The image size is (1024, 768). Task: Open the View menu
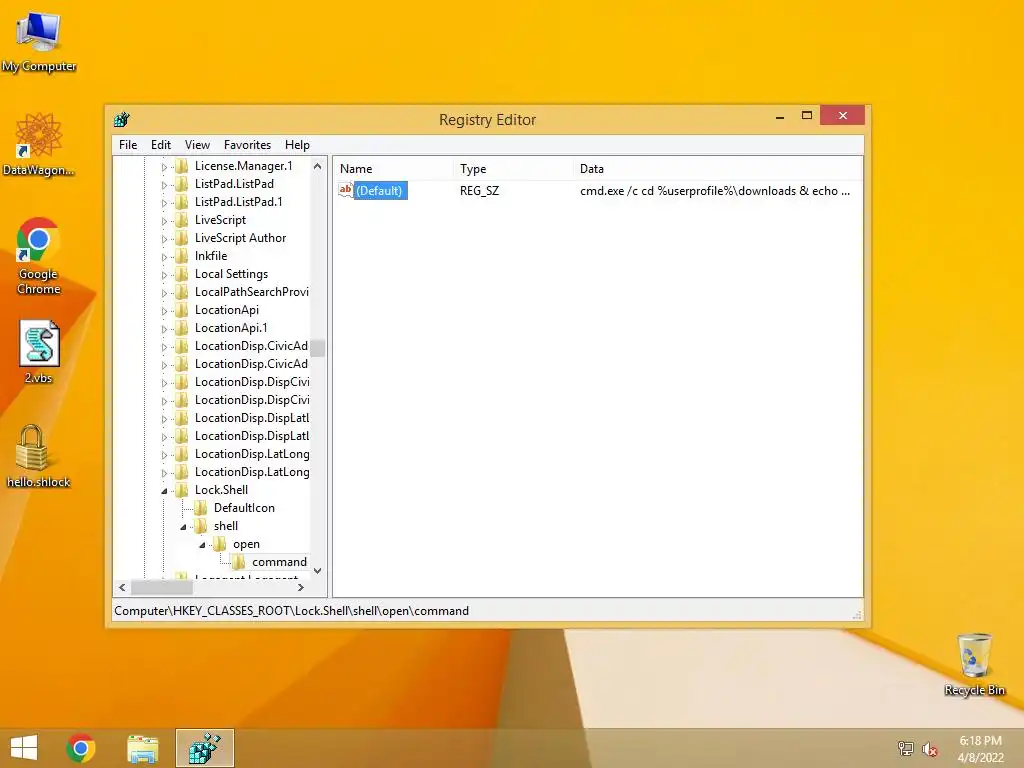pyautogui.click(x=197, y=145)
